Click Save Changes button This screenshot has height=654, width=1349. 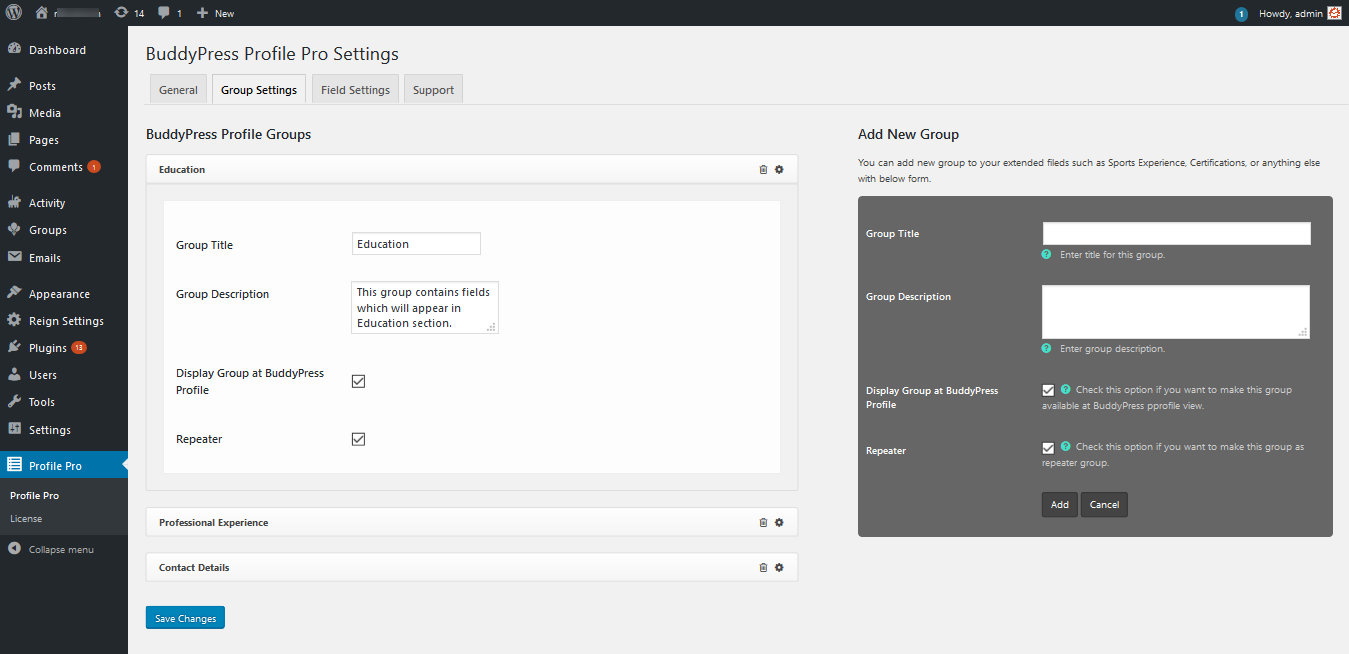(185, 618)
